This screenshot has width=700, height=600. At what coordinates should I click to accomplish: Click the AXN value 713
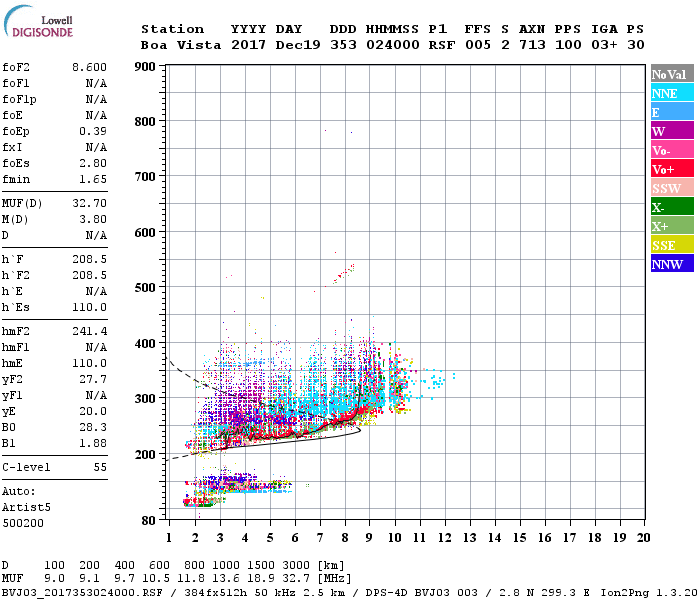(532, 45)
